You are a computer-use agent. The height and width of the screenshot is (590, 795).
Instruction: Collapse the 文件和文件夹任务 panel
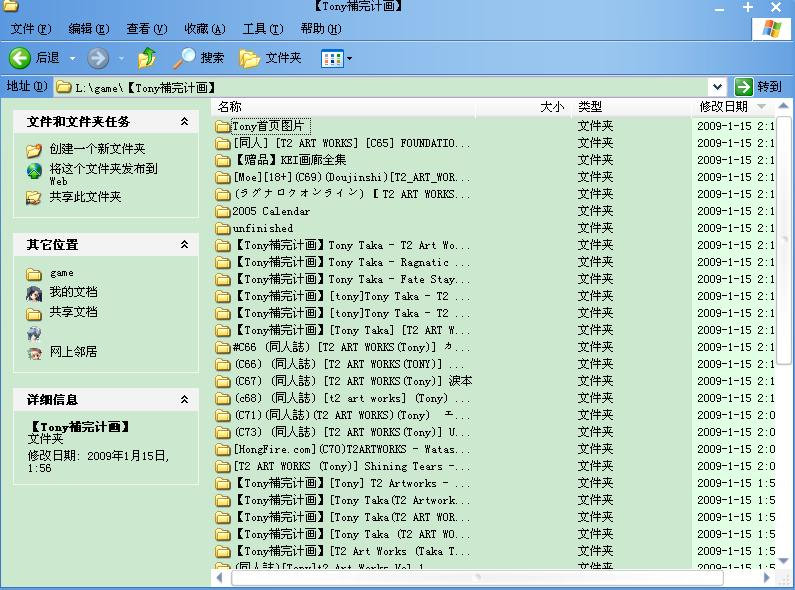(185, 122)
